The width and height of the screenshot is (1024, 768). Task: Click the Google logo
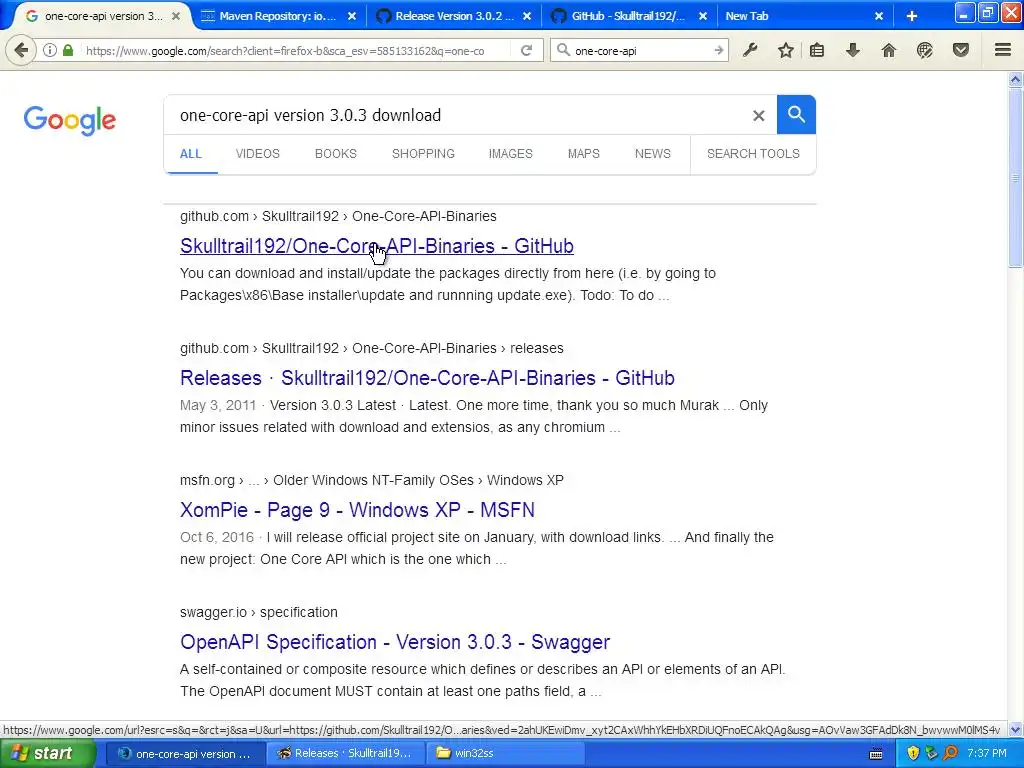tap(70, 120)
